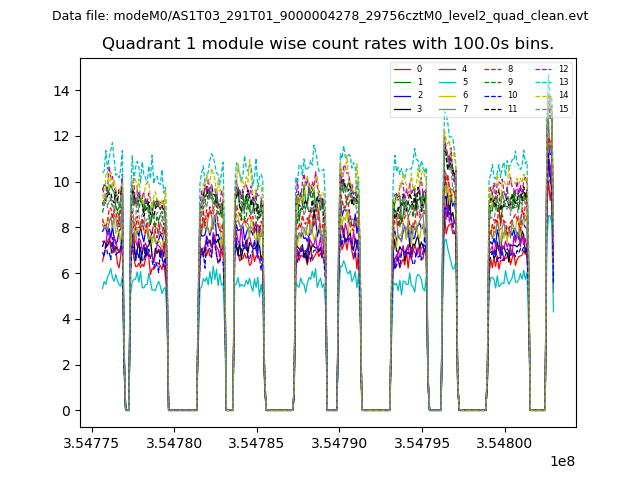Select gray solid legend entry 7

[x=453, y=108]
